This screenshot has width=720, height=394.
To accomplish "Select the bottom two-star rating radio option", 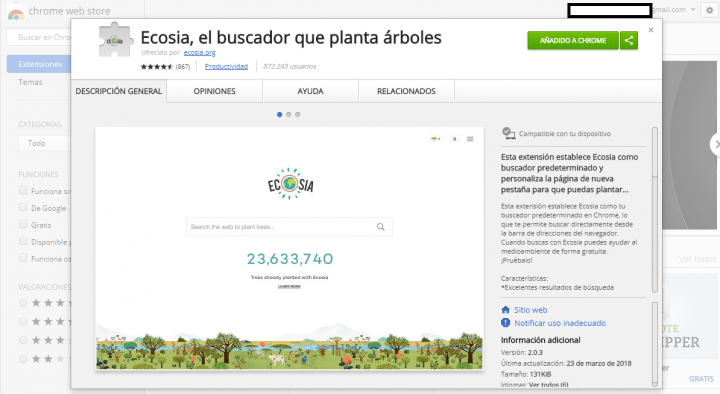I will tap(23, 359).
